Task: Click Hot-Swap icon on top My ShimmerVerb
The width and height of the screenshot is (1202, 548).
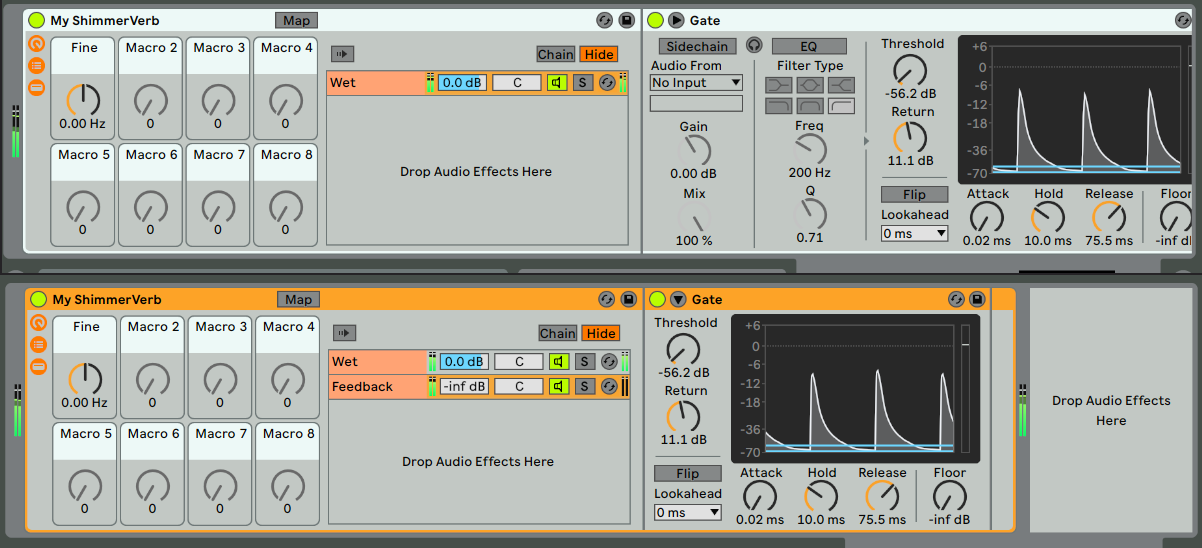Action: coord(605,20)
